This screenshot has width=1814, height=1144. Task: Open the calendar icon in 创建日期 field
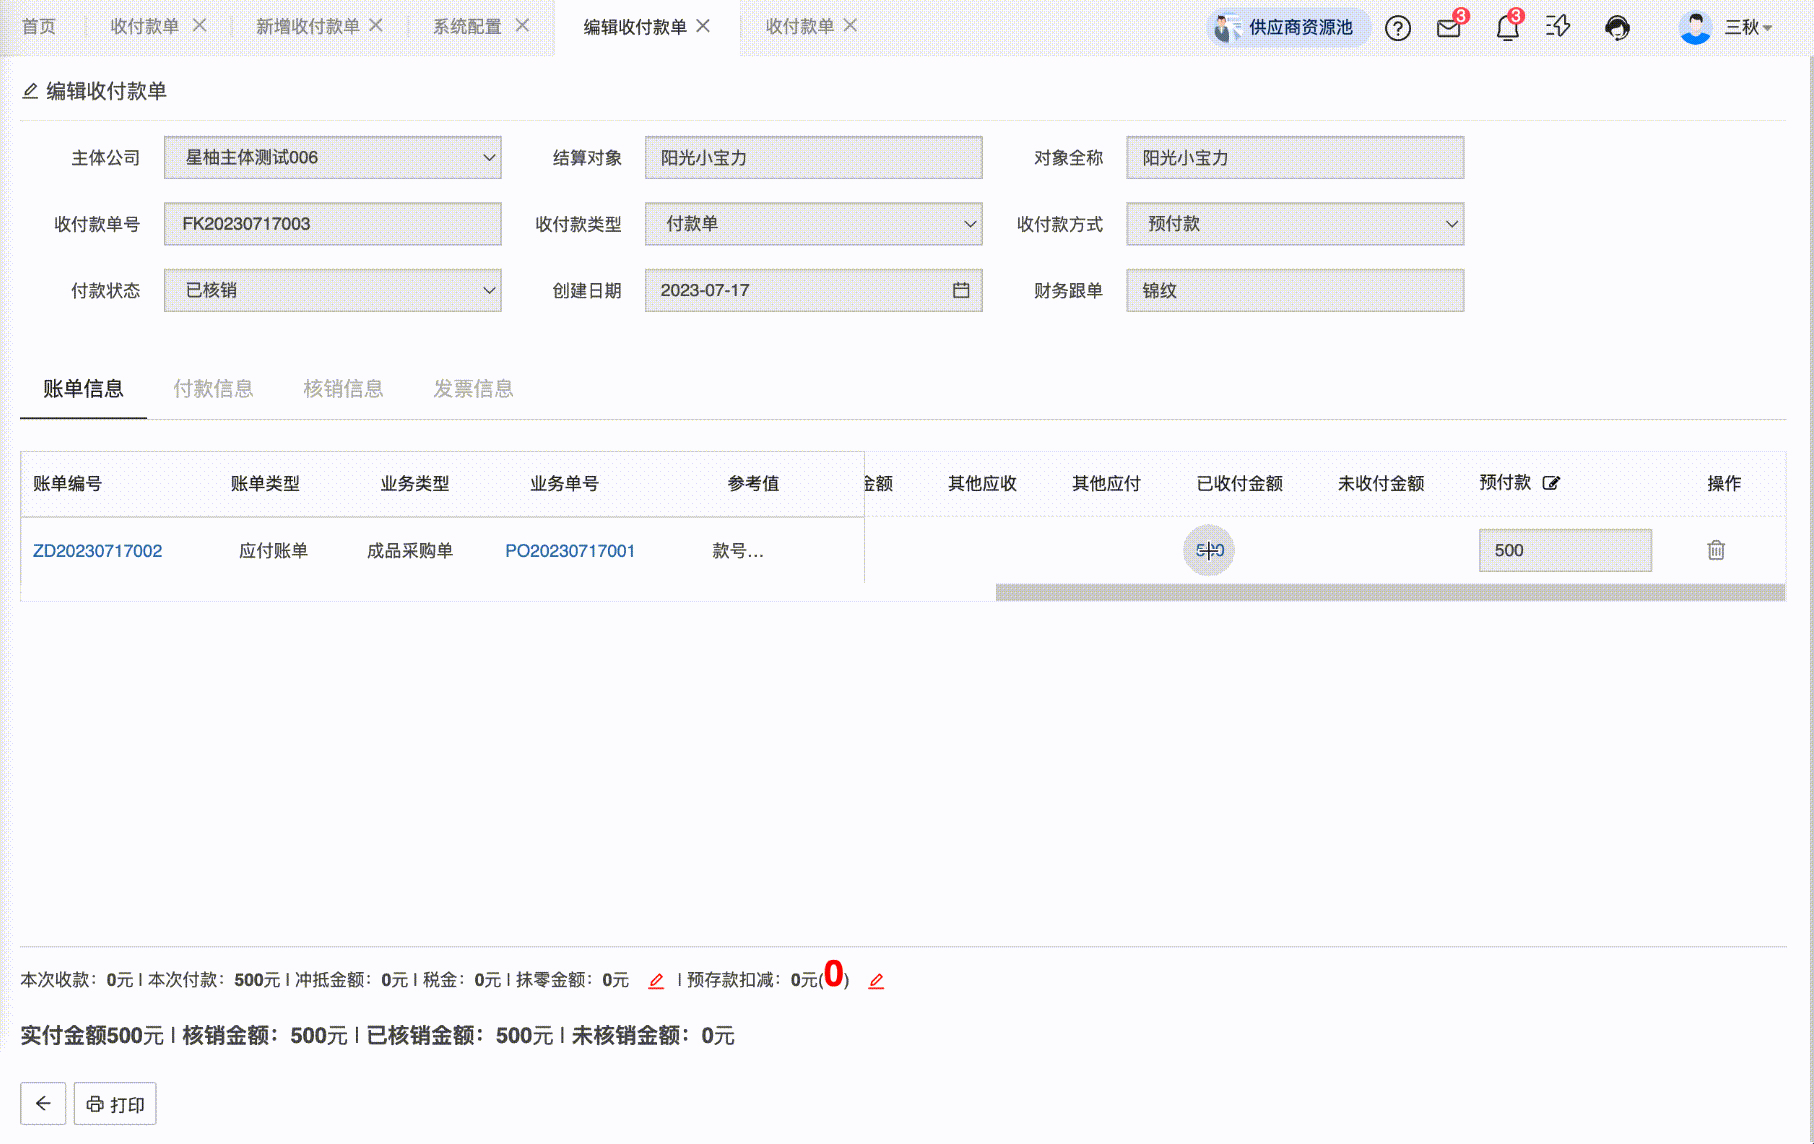pyautogui.click(x=961, y=290)
